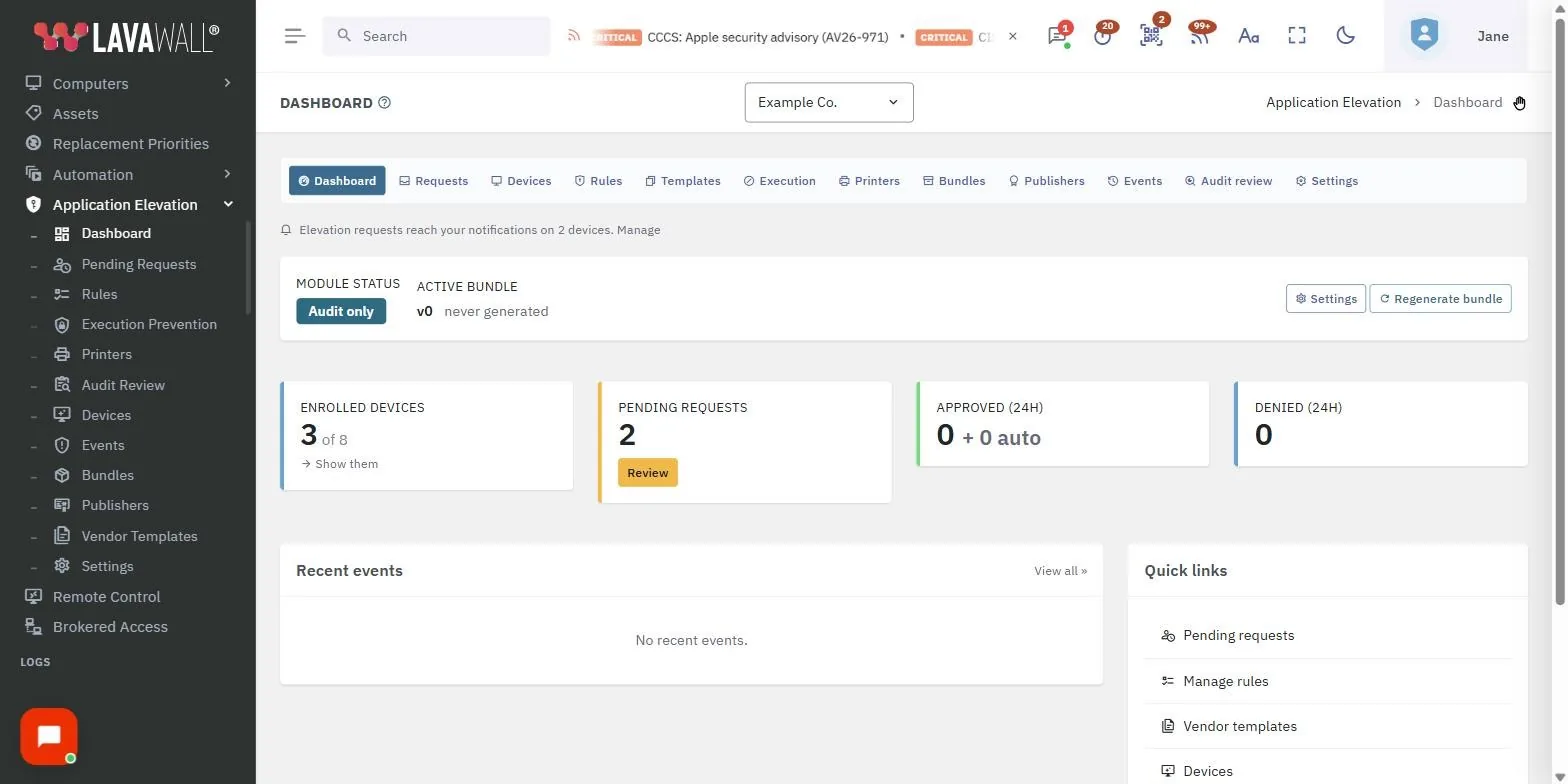The image size is (1568, 784).
Task: Open the Aa font size control
Action: pos(1248,36)
